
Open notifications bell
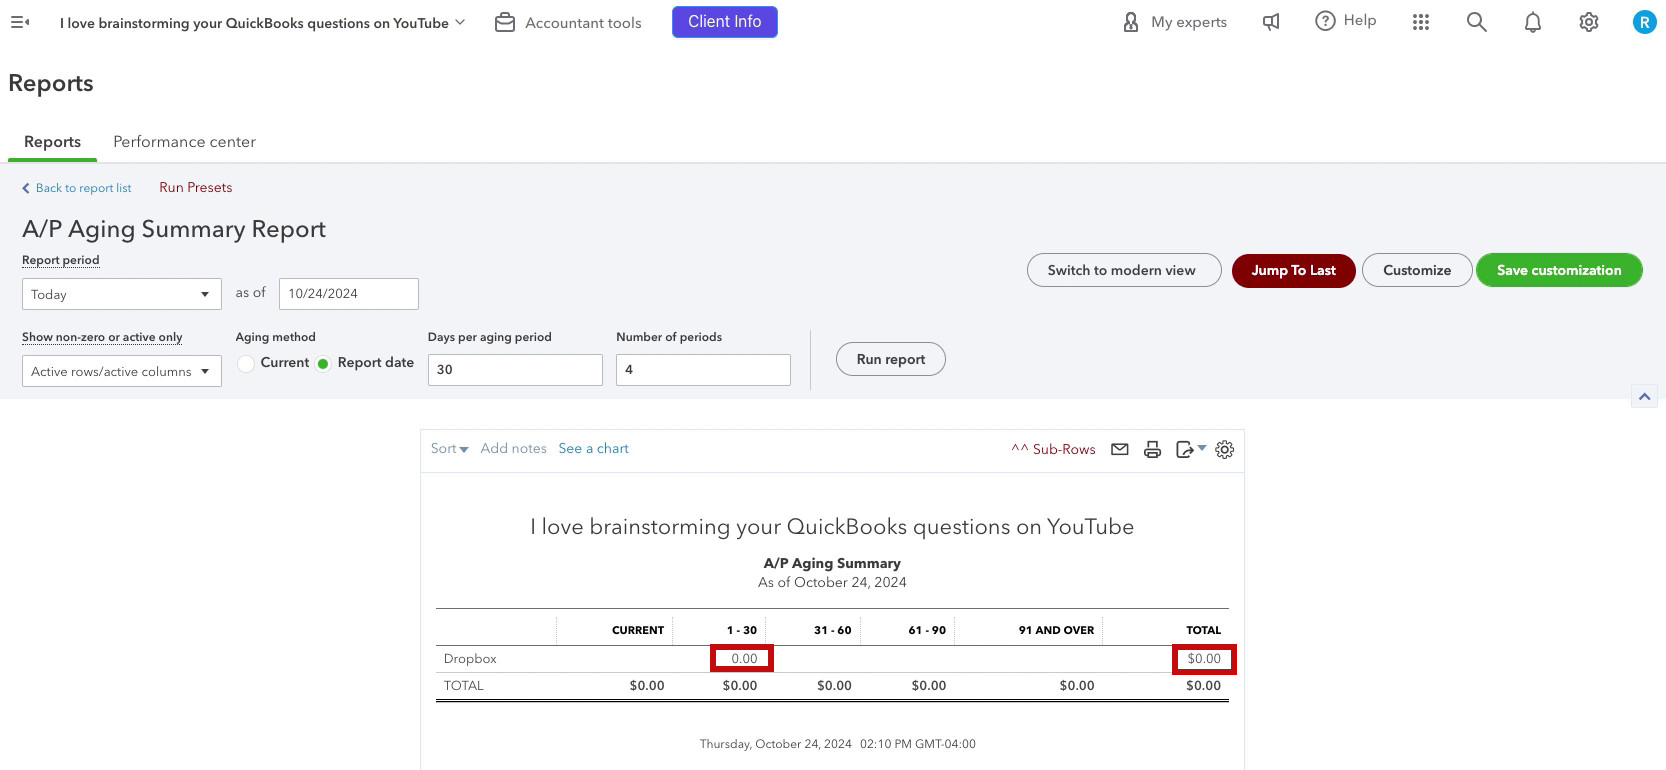point(1533,22)
